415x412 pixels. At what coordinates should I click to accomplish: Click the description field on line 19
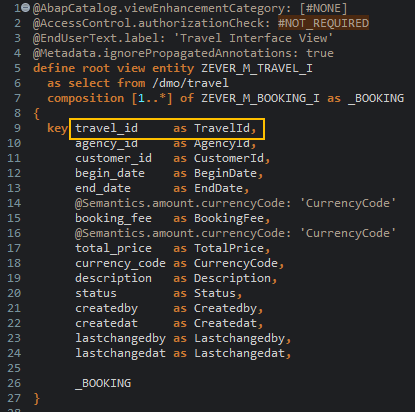coord(113,278)
